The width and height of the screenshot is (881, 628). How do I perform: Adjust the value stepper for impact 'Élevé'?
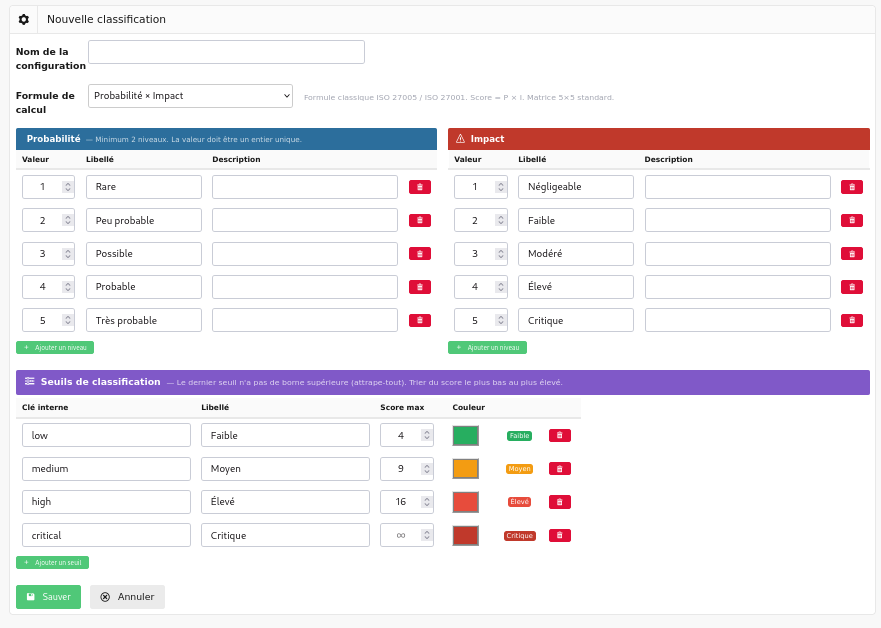[499, 287]
